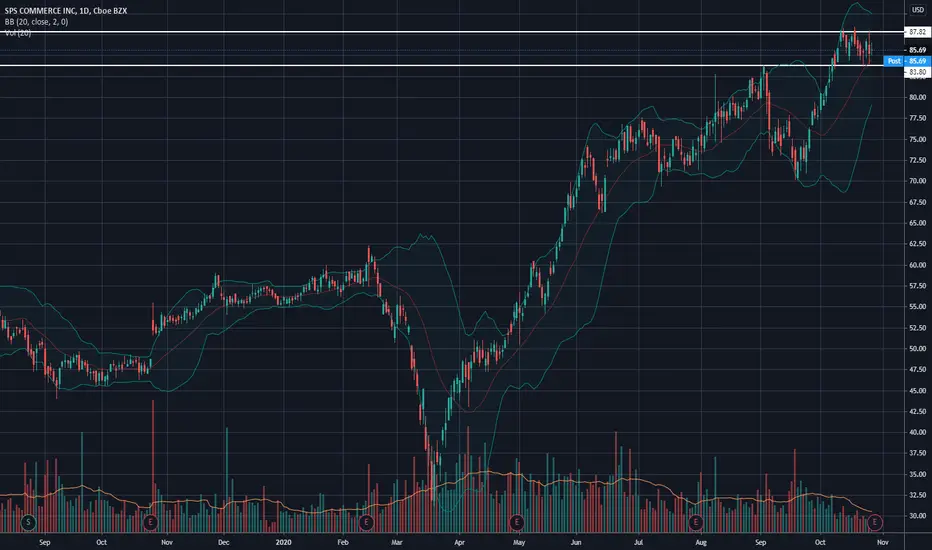Click the 80.00 price axis label
The height and width of the screenshot is (550, 932).
(918, 98)
